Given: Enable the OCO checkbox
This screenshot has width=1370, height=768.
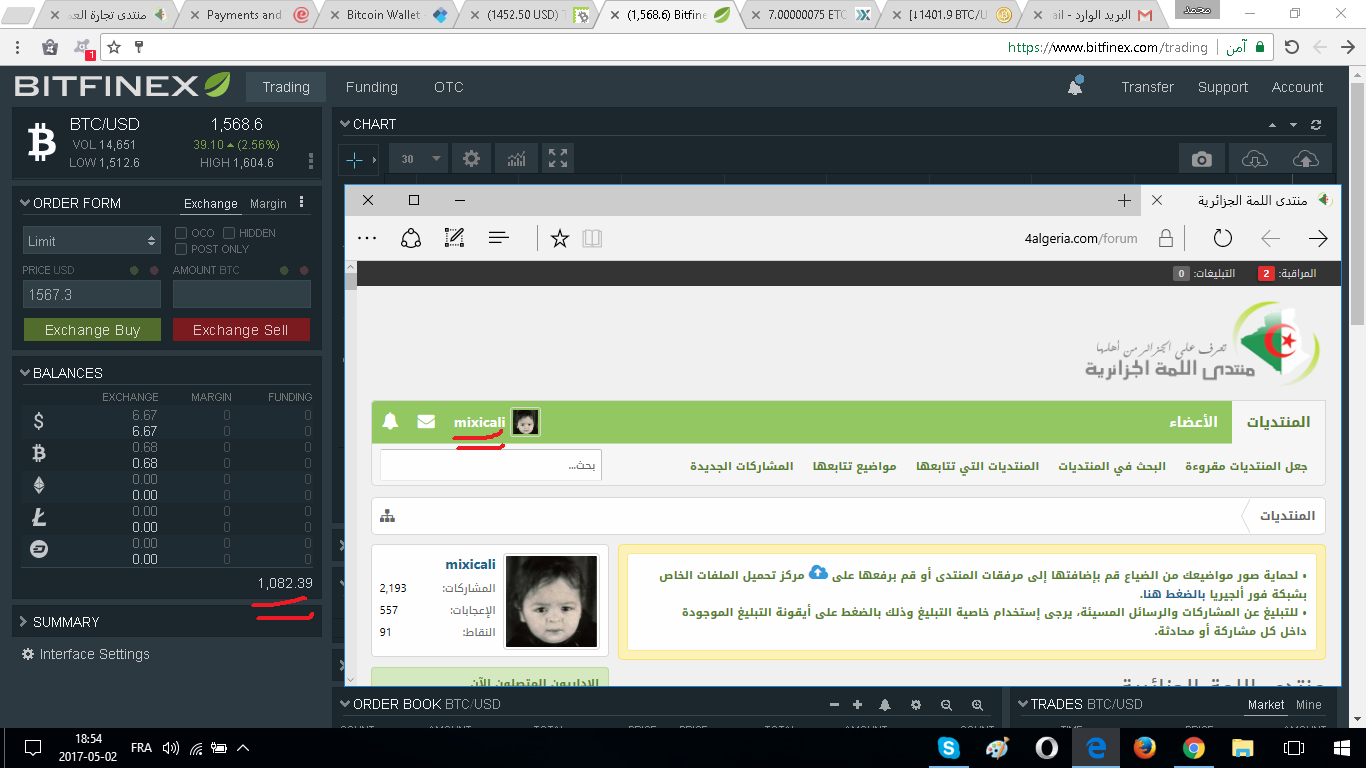Looking at the screenshot, I should click(181, 233).
